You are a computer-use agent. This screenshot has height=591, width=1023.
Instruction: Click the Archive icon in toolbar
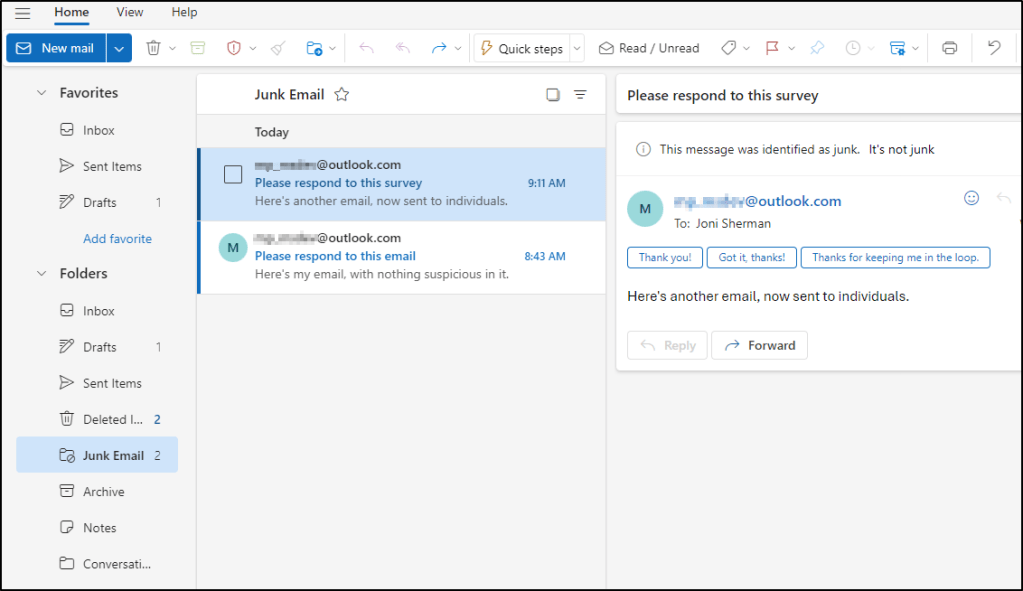pyautogui.click(x=197, y=48)
